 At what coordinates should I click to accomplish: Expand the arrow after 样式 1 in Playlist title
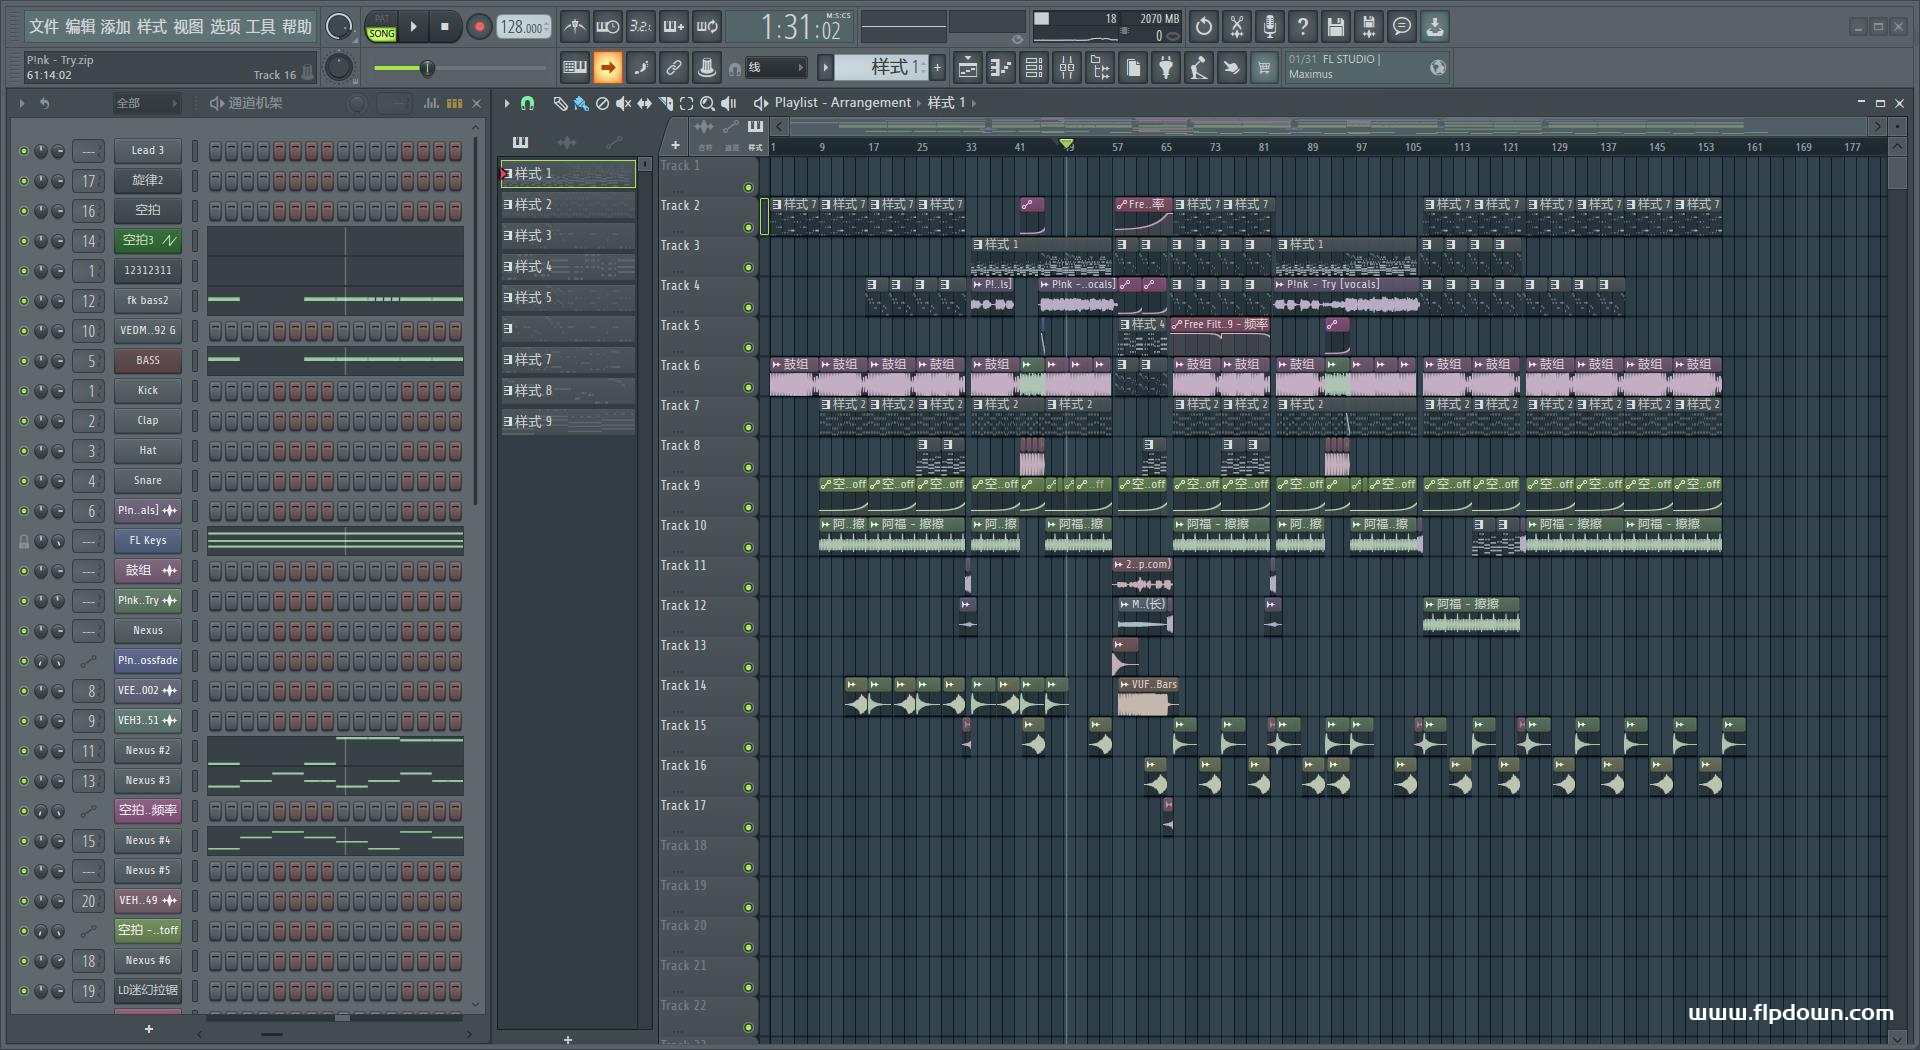974,103
